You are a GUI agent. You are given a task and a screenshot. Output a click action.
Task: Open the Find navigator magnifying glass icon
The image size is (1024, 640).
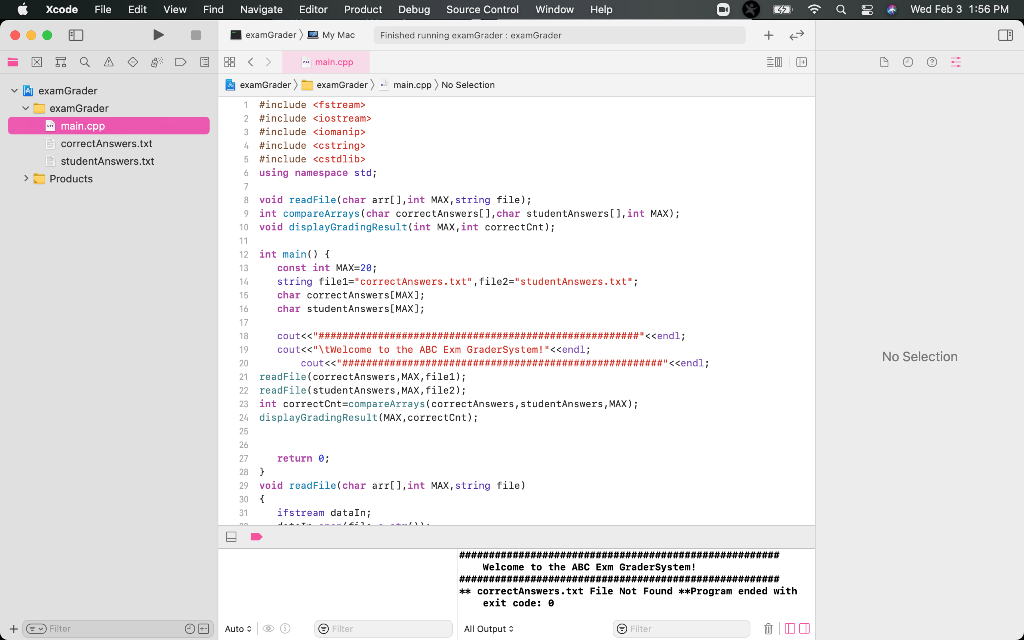coord(85,61)
